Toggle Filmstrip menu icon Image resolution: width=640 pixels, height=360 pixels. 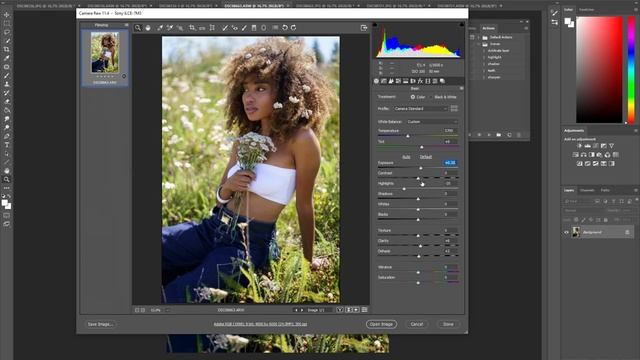[126, 25]
